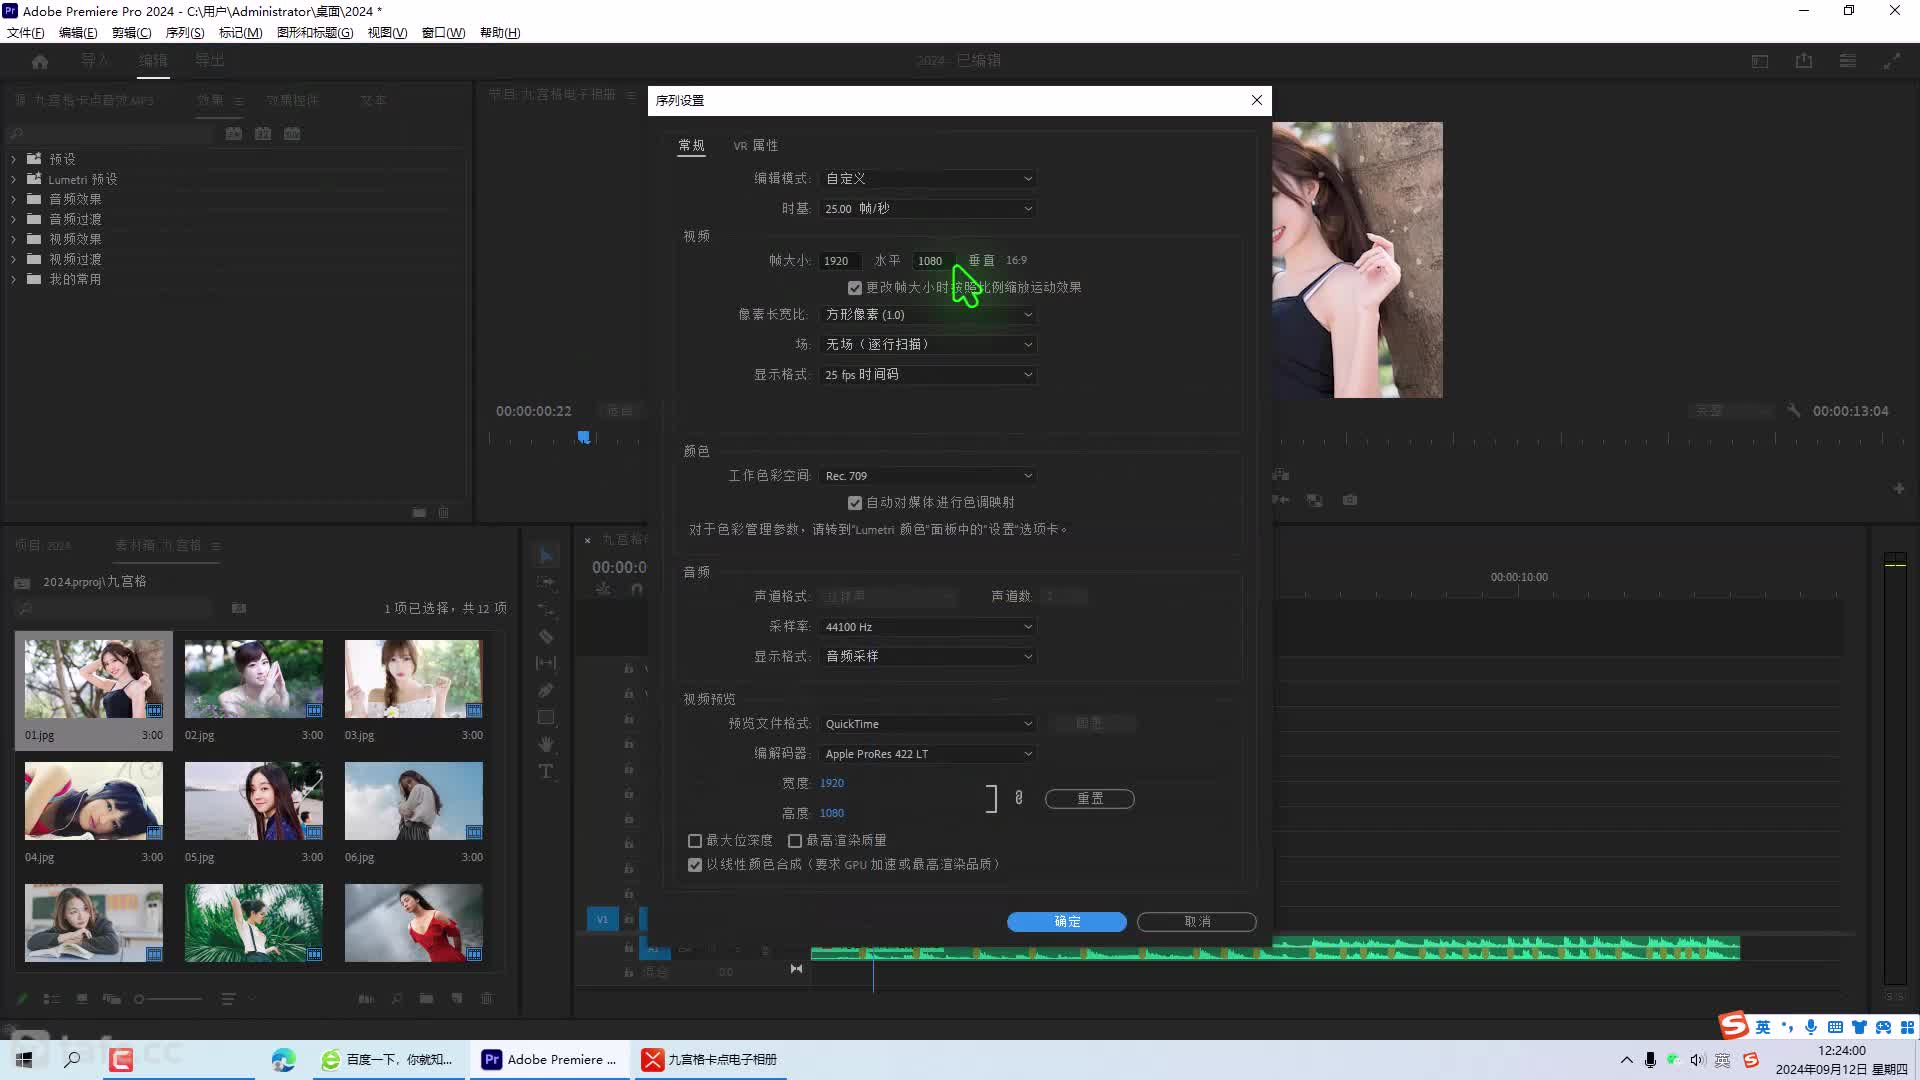Select the Ripple Edit tool

546,609
